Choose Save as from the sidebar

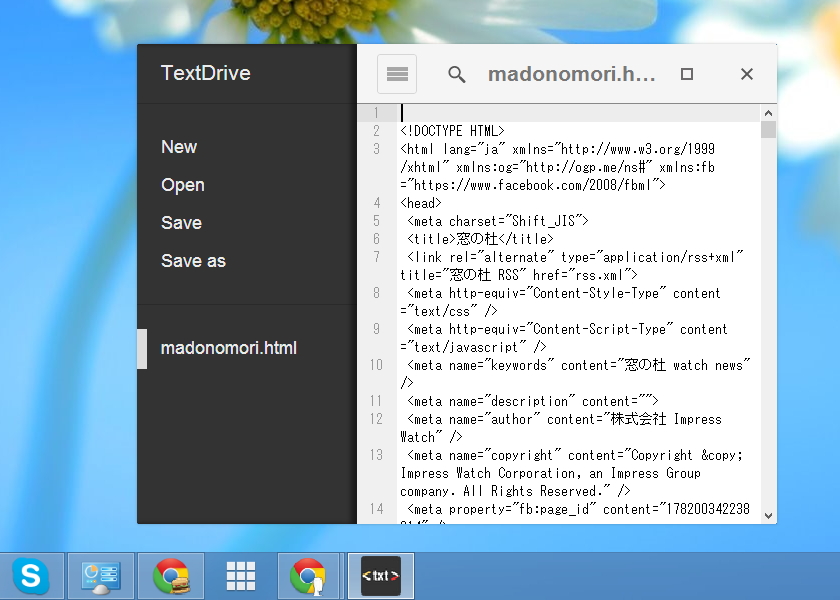point(193,260)
